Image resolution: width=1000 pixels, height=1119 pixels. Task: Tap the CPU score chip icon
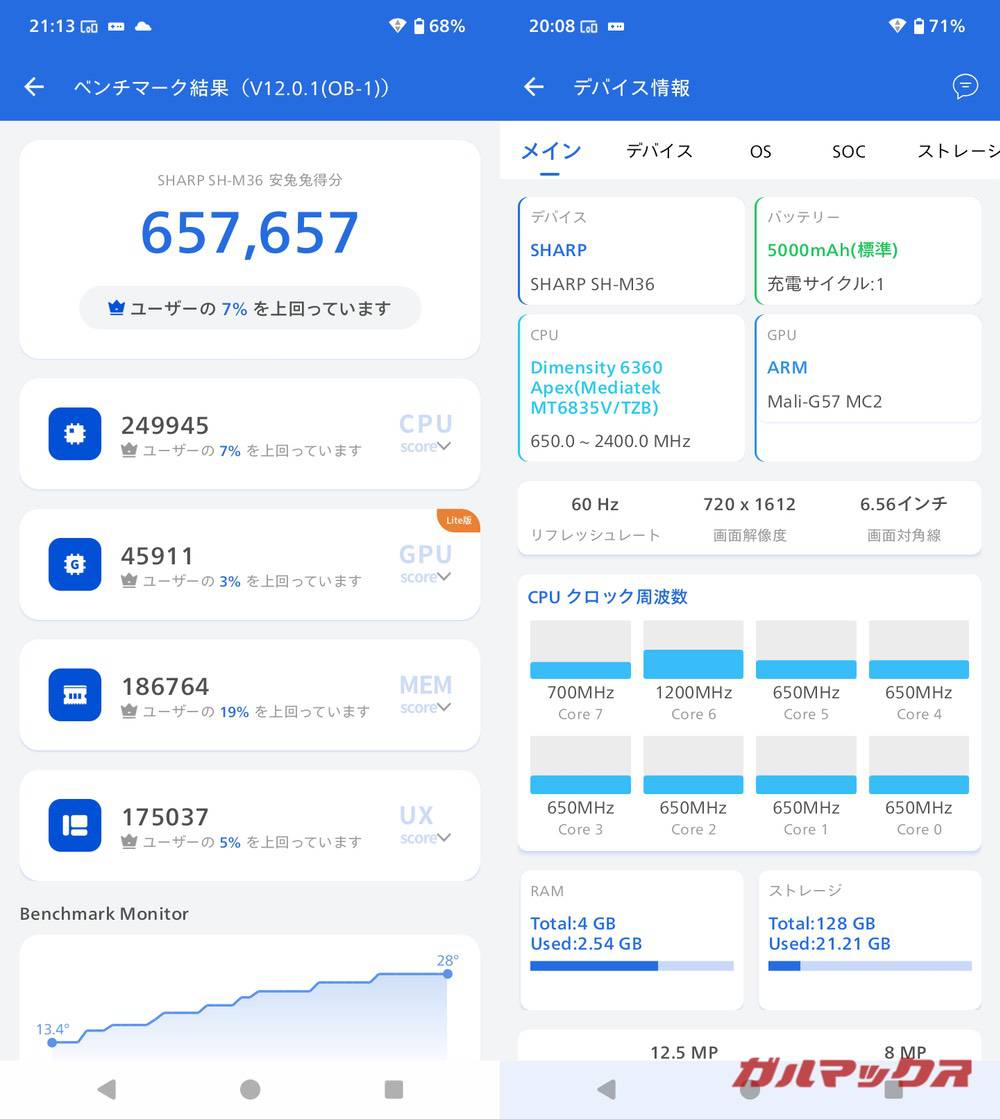coord(75,433)
